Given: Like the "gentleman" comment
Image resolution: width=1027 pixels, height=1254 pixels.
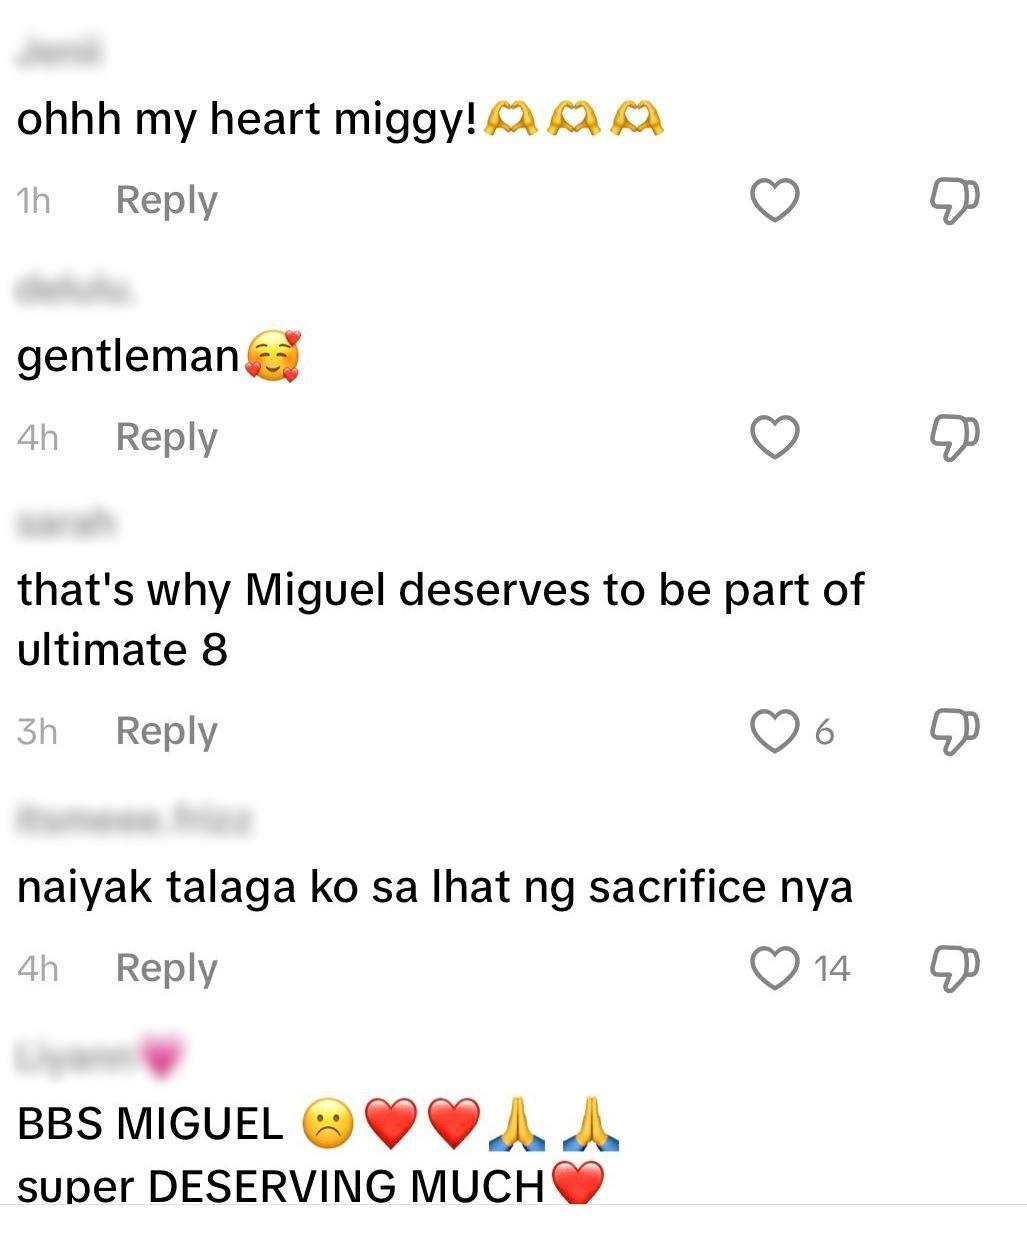Looking at the screenshot, I should click(x=775, y=438).
